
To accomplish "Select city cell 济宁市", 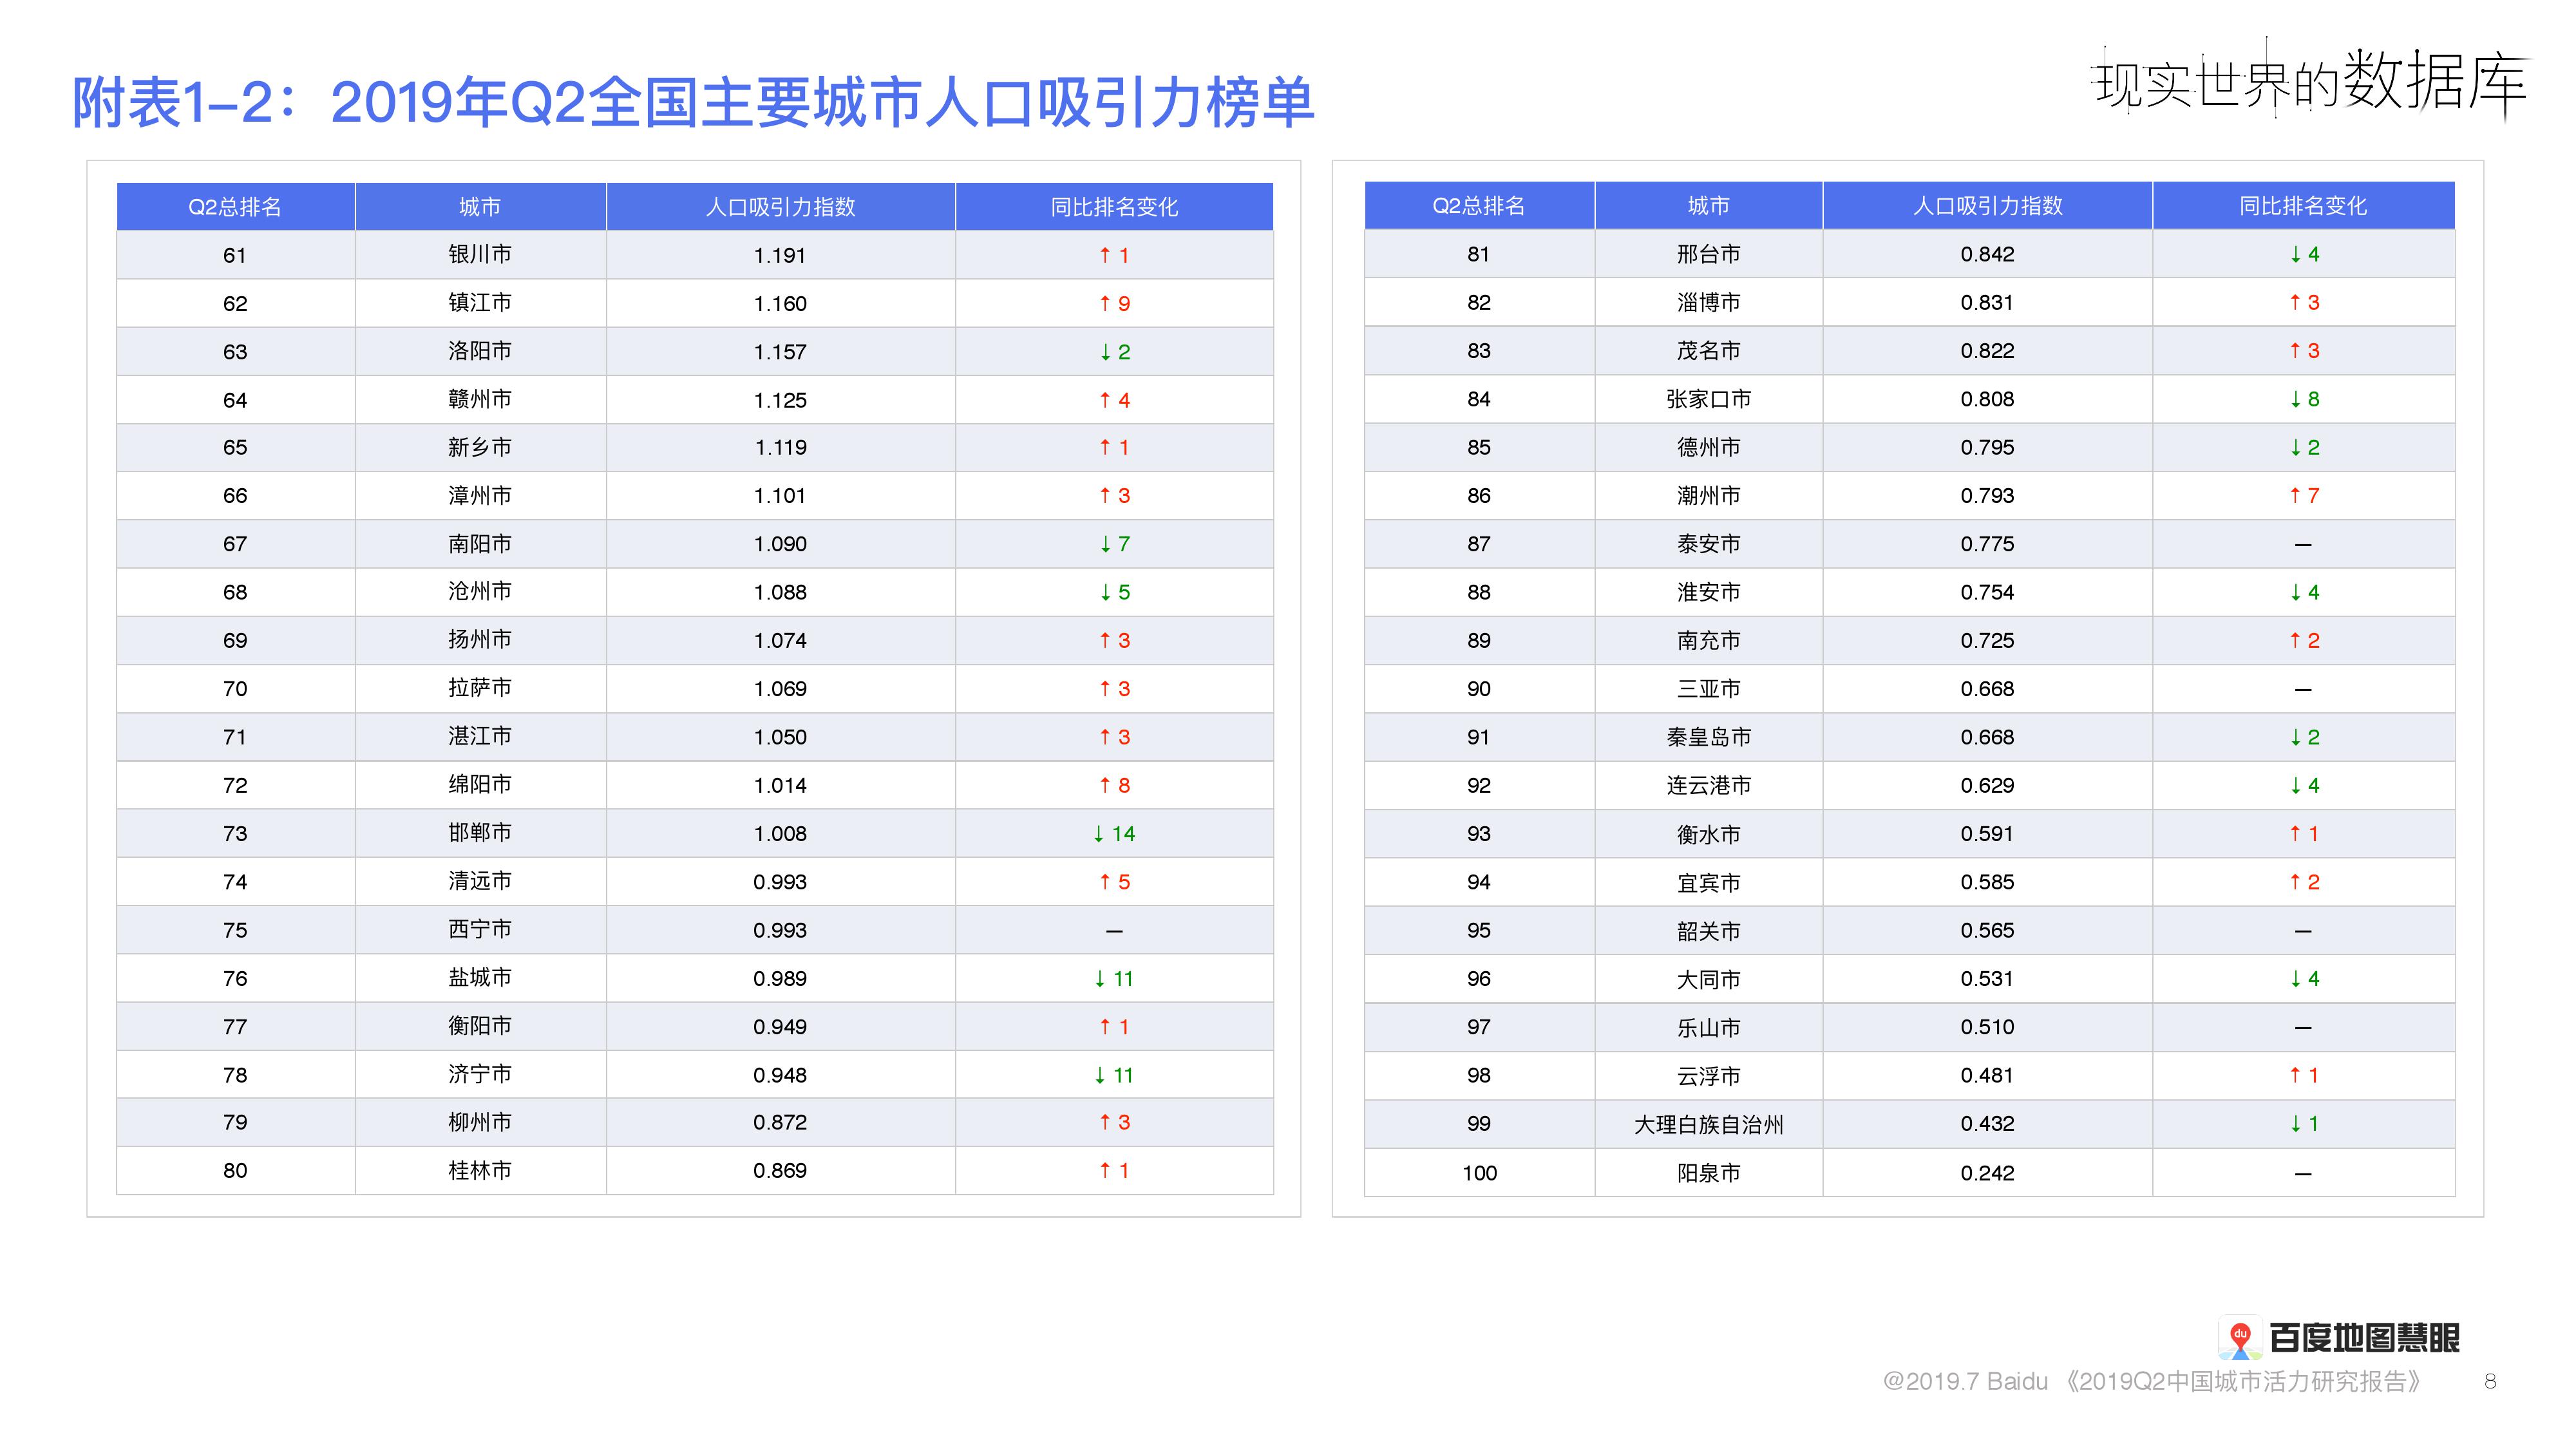I will click(480, 1074).
